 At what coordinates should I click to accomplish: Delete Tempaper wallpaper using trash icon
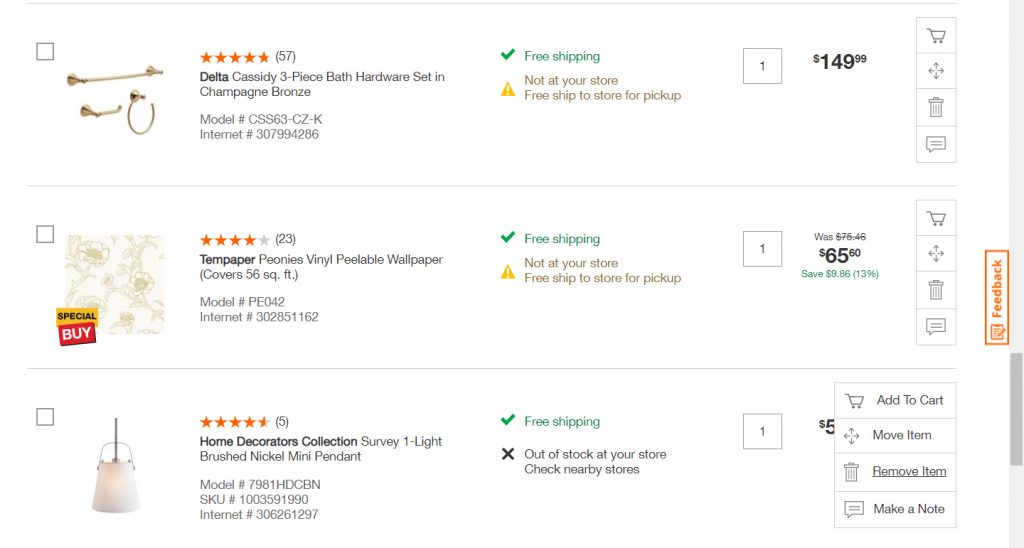(936, 290)
